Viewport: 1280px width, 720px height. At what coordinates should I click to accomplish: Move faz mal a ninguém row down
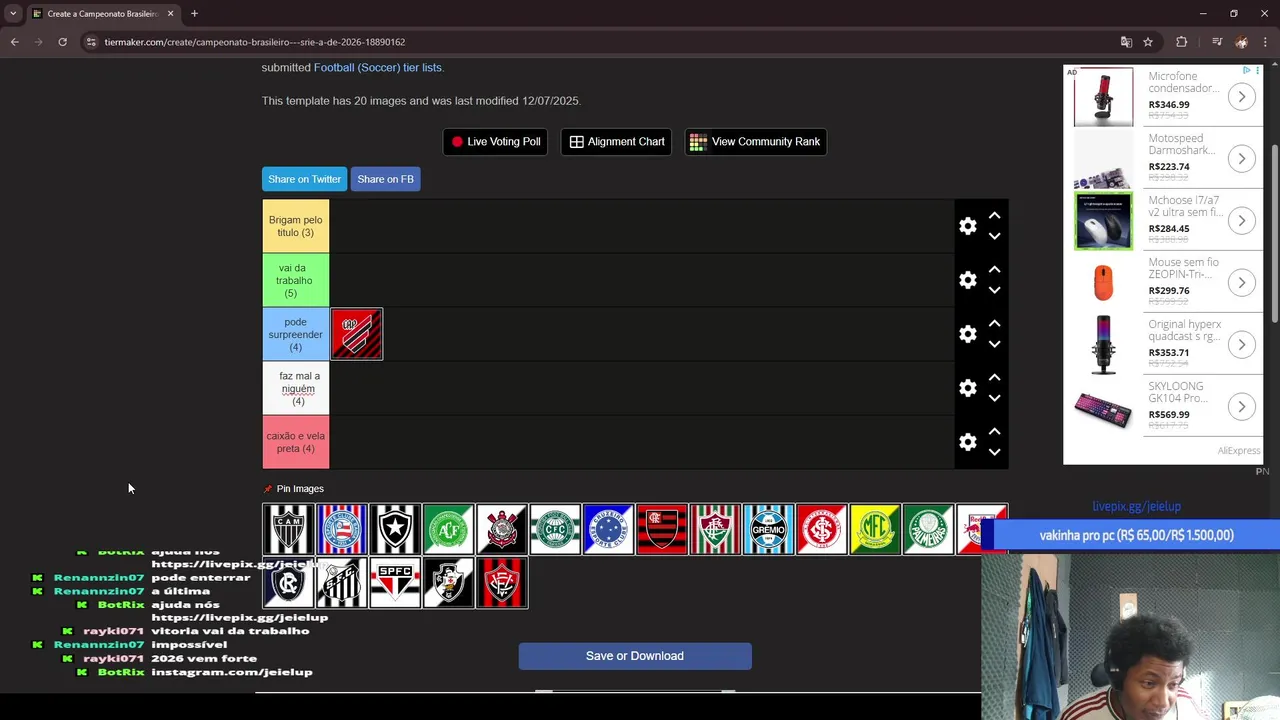(x=994, y=398)
